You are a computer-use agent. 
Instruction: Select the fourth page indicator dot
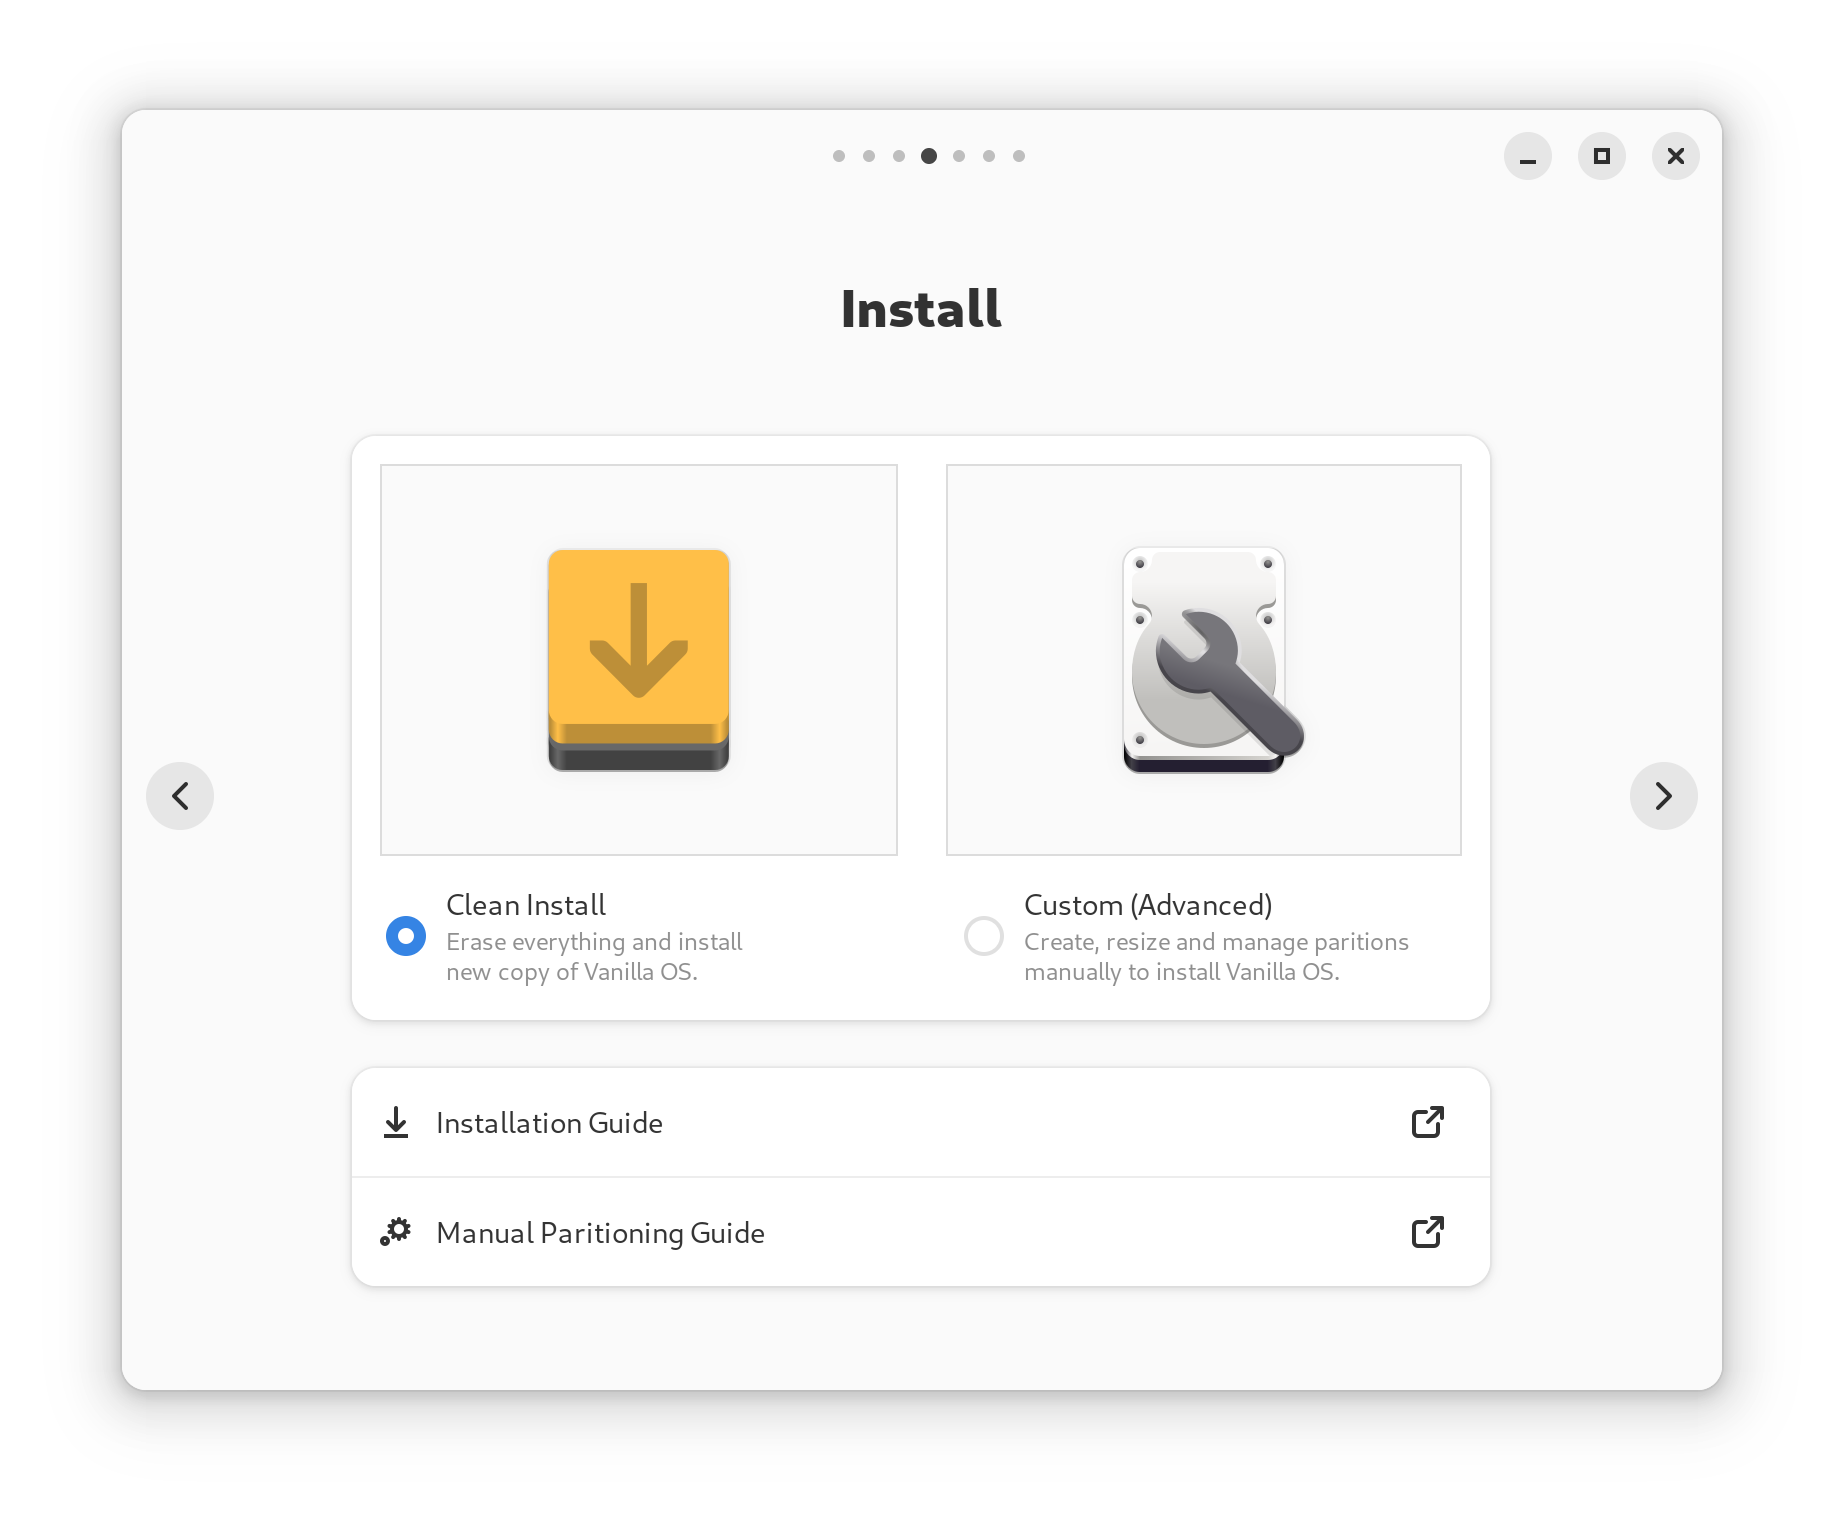click(x=929, y=155)
